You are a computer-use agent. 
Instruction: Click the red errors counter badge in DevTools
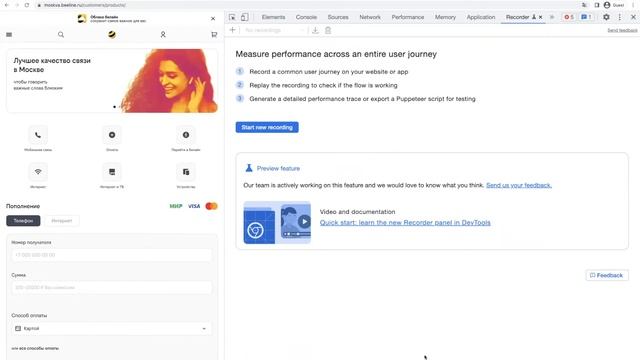569,17
